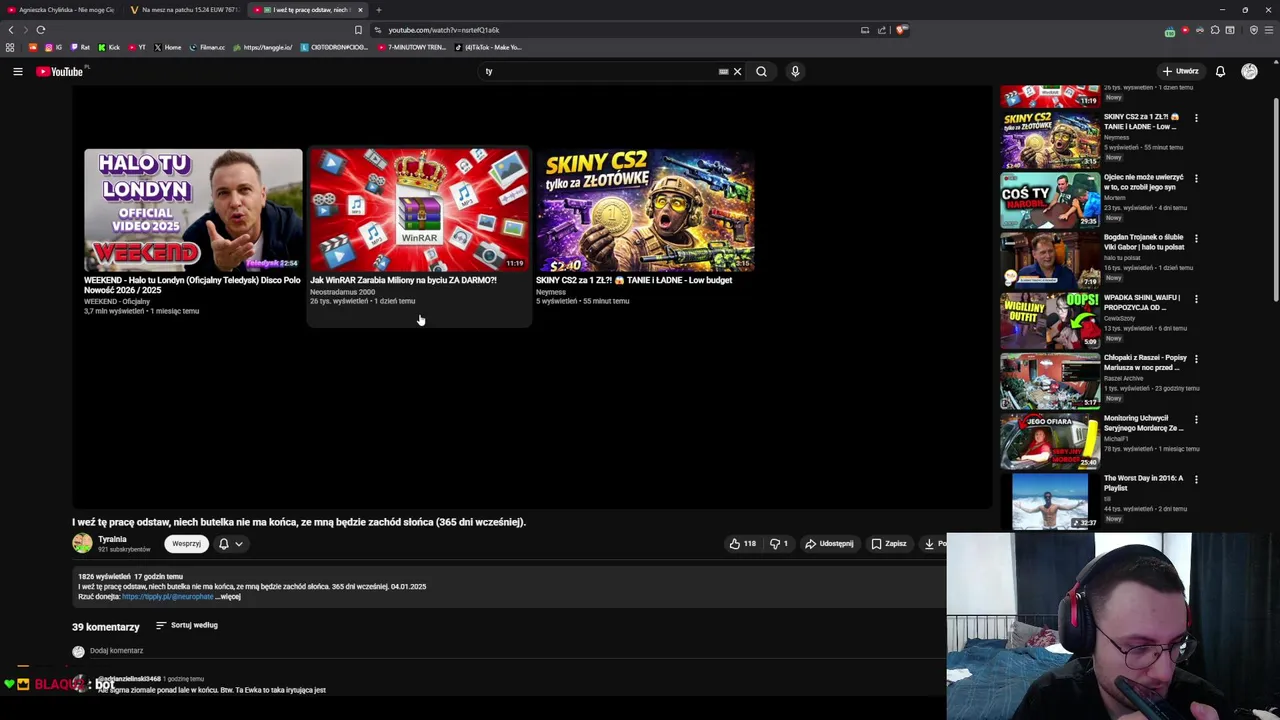Start voice search with microphone icon
This screenshot has height=720, width=1280.
[795, 71]
